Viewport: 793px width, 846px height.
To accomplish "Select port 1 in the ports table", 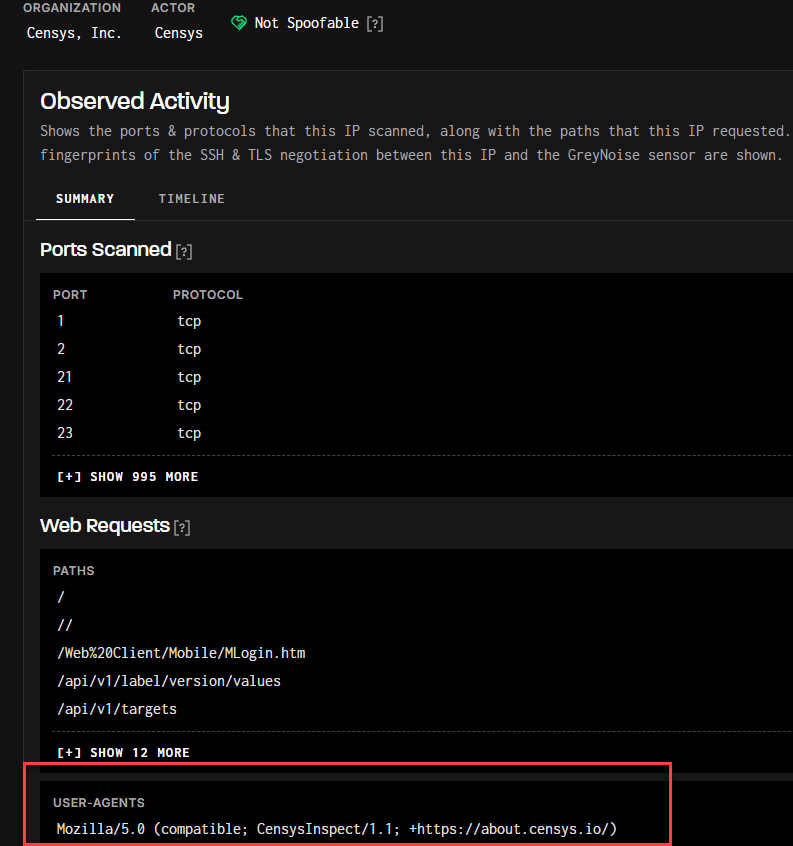I will pos(61,321).
